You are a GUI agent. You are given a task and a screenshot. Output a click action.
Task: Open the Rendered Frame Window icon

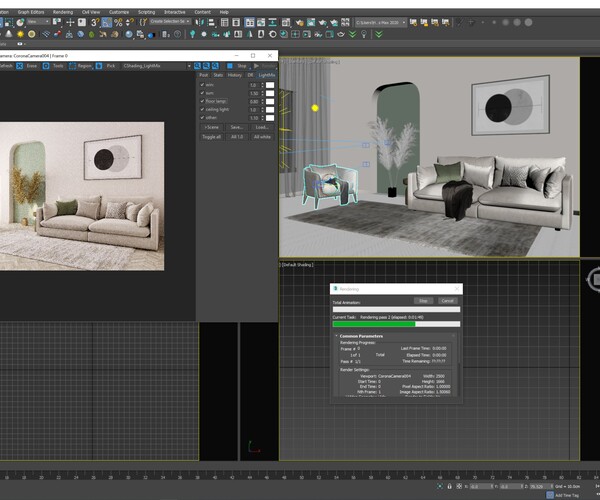click(311, 23)
